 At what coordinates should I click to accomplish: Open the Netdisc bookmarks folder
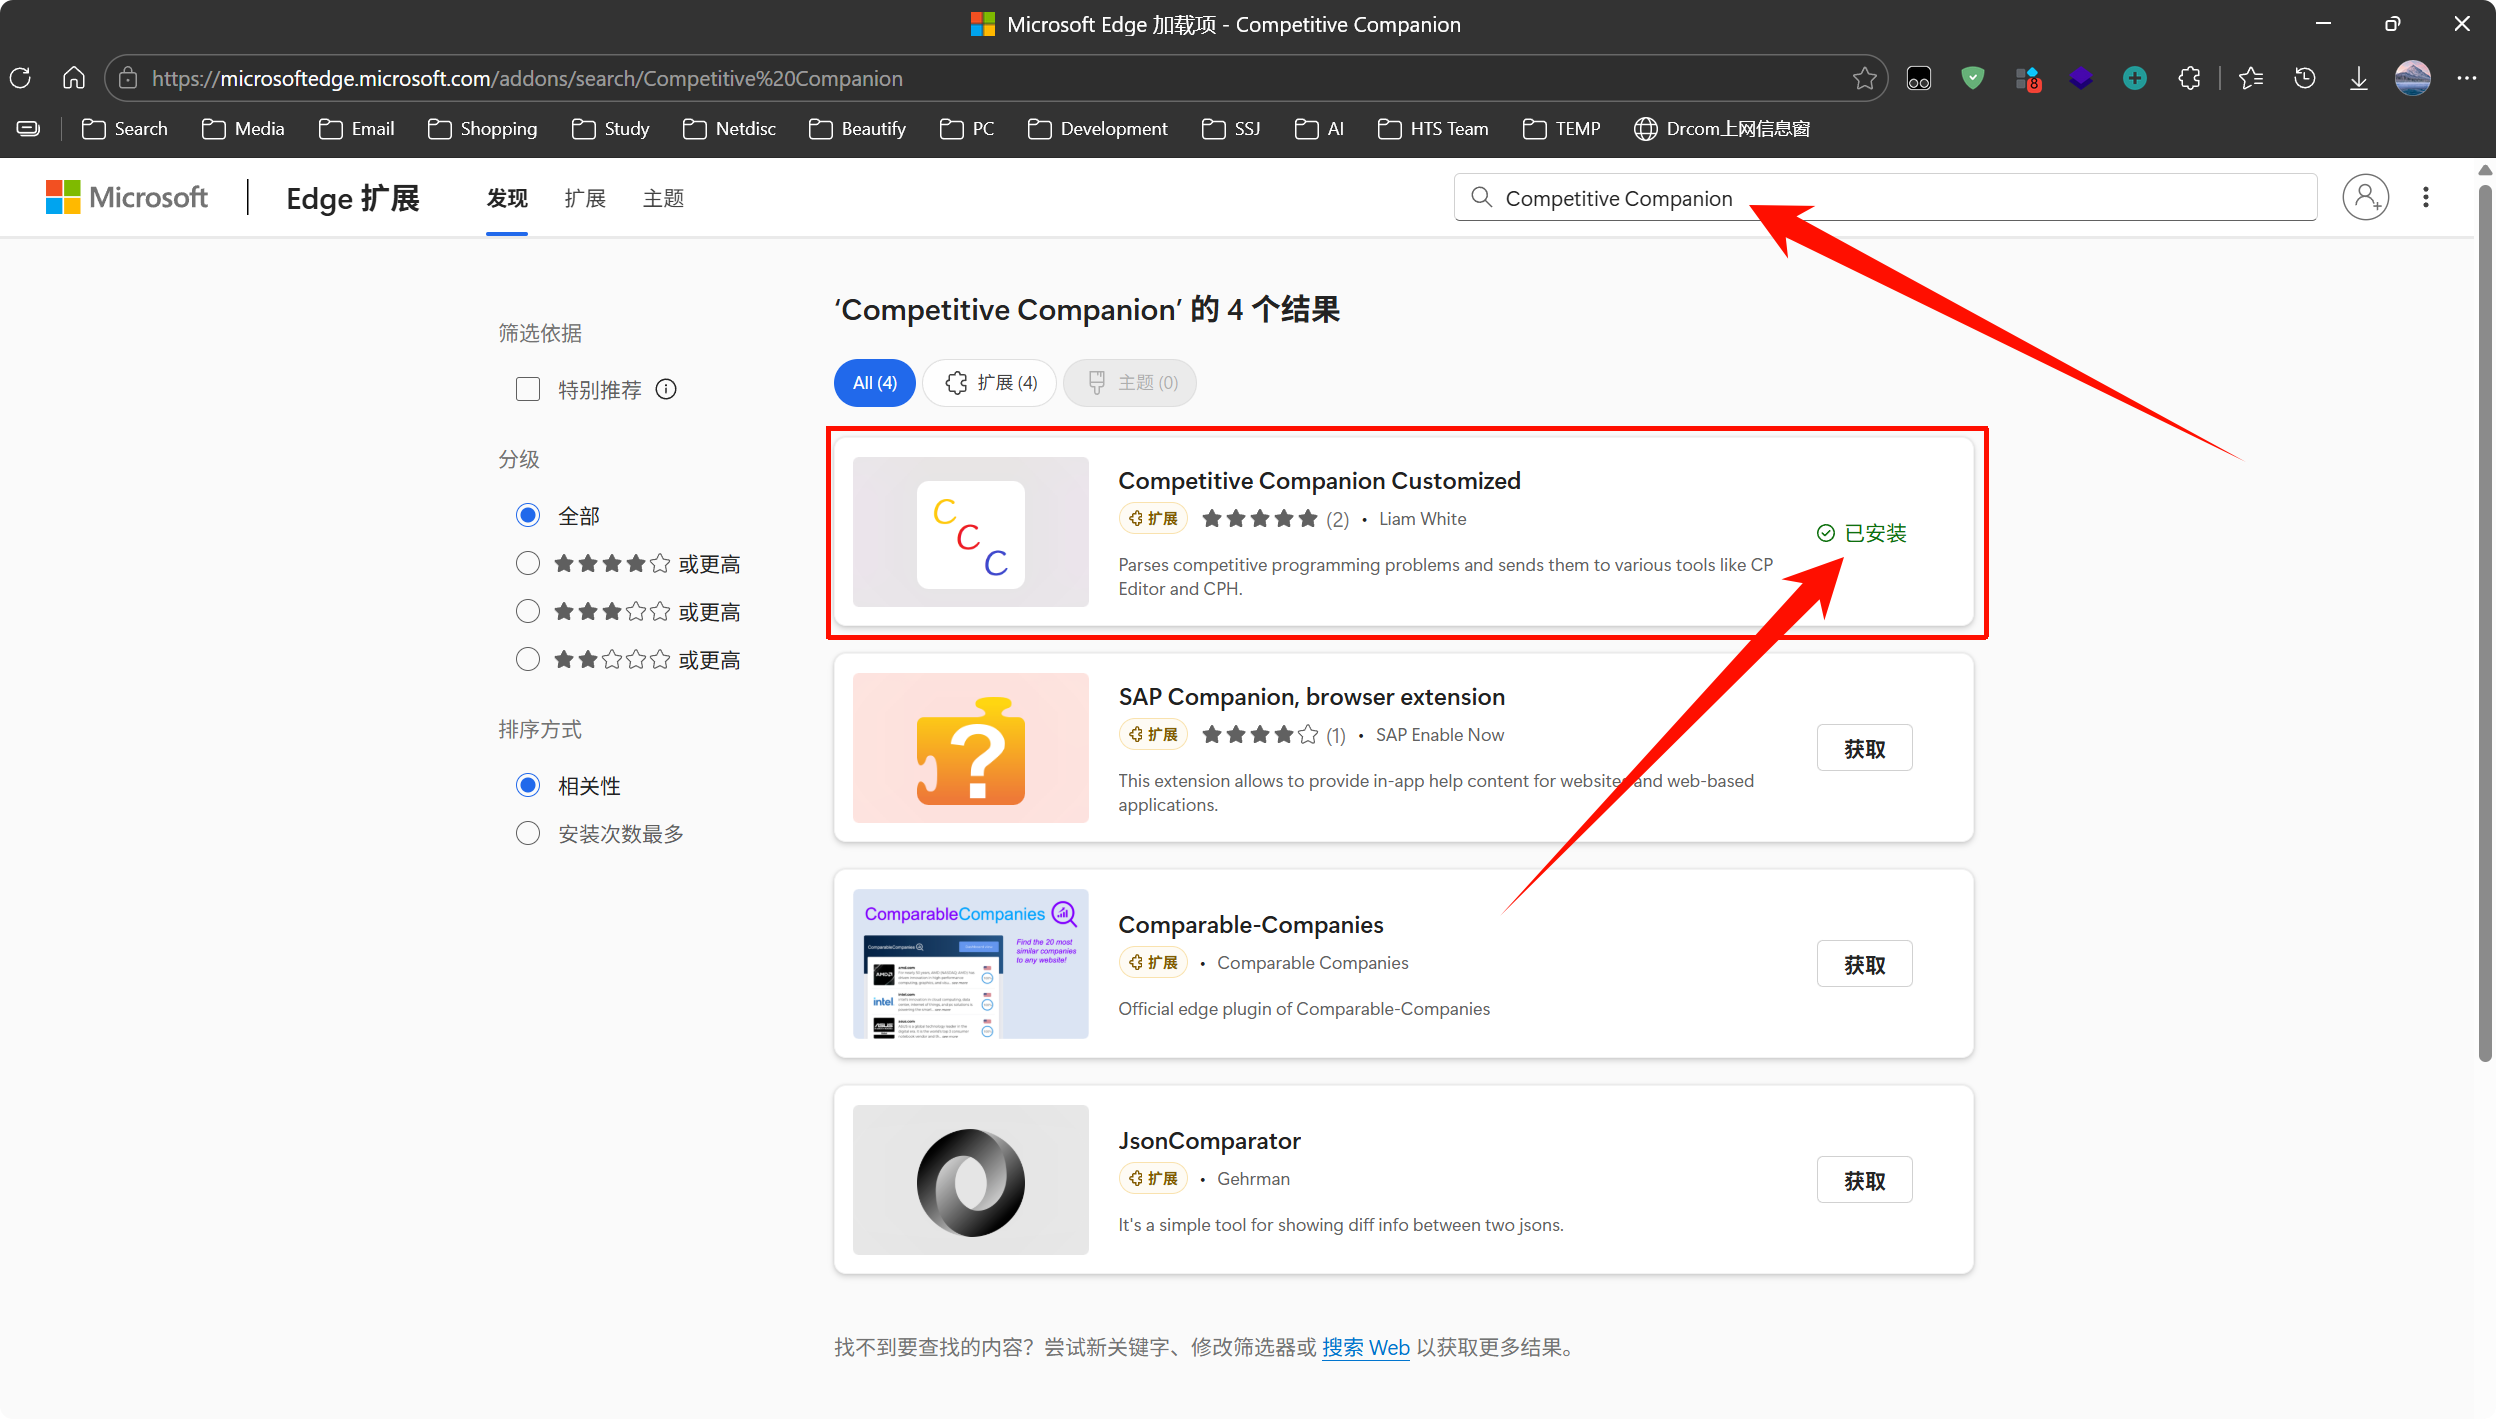(x=729, y=129)
